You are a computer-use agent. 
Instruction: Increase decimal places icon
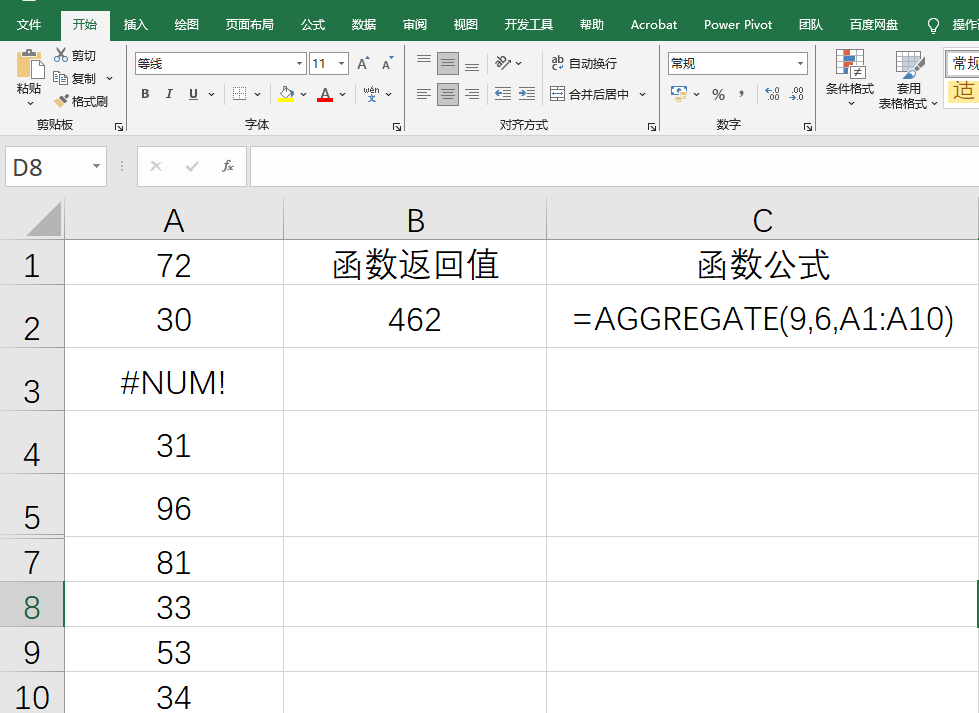point(772,94)
